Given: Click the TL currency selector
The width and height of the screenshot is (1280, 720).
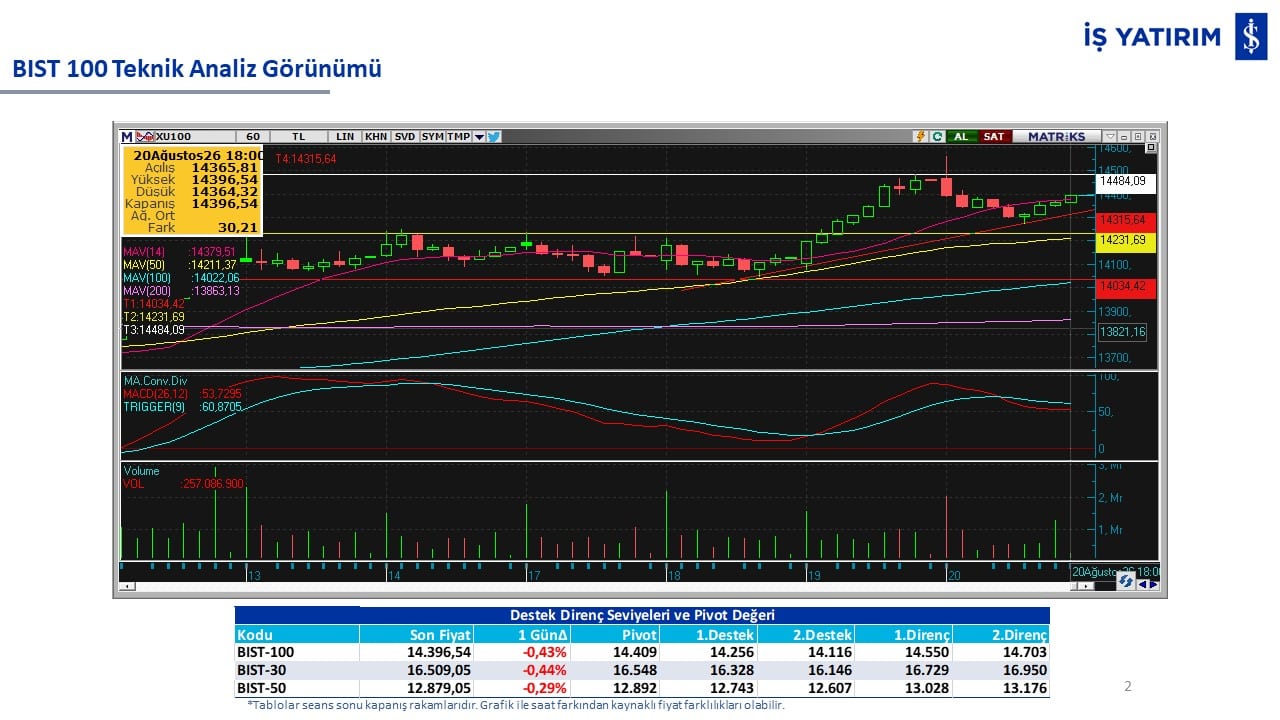Looking at the screenshot, I should pos(299,136).
